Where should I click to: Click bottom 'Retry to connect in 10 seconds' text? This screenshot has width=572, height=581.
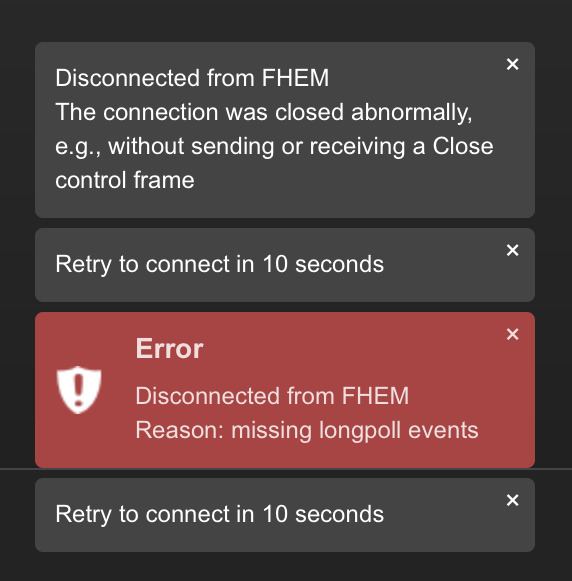(220, 514)
